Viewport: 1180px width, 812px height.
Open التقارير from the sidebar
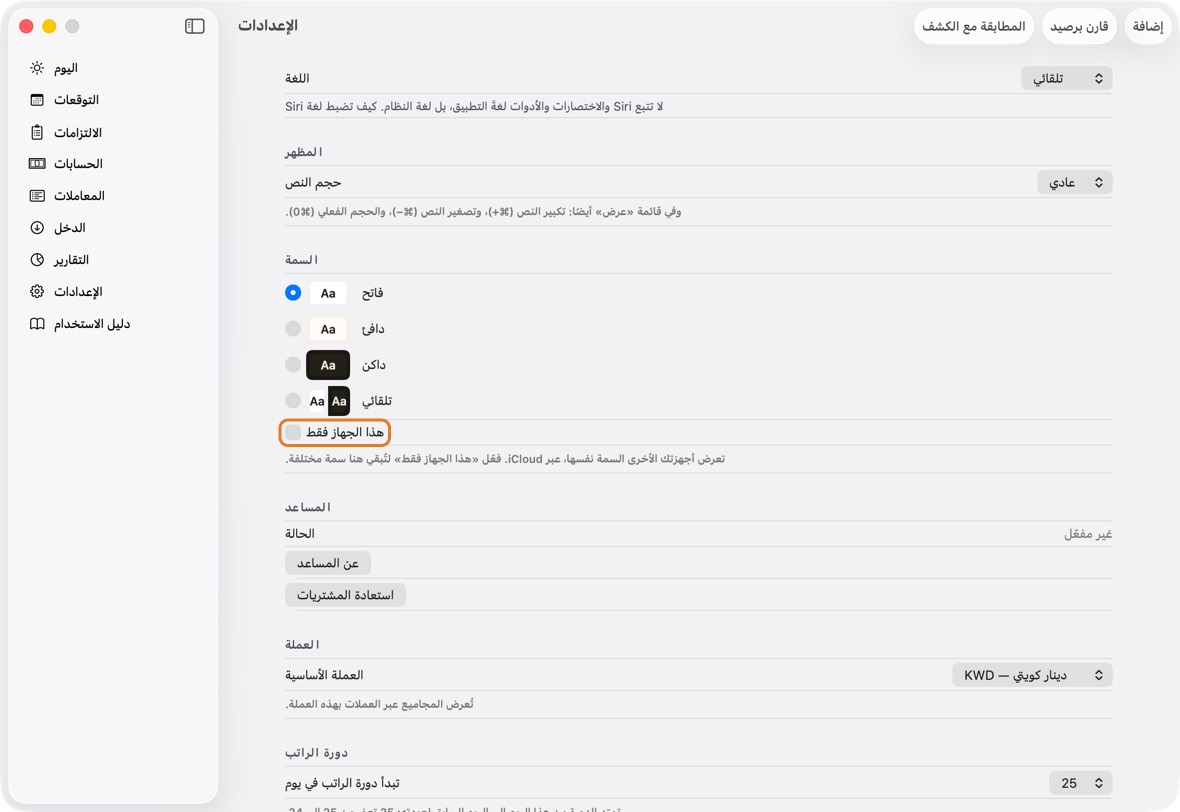point(113,260)
